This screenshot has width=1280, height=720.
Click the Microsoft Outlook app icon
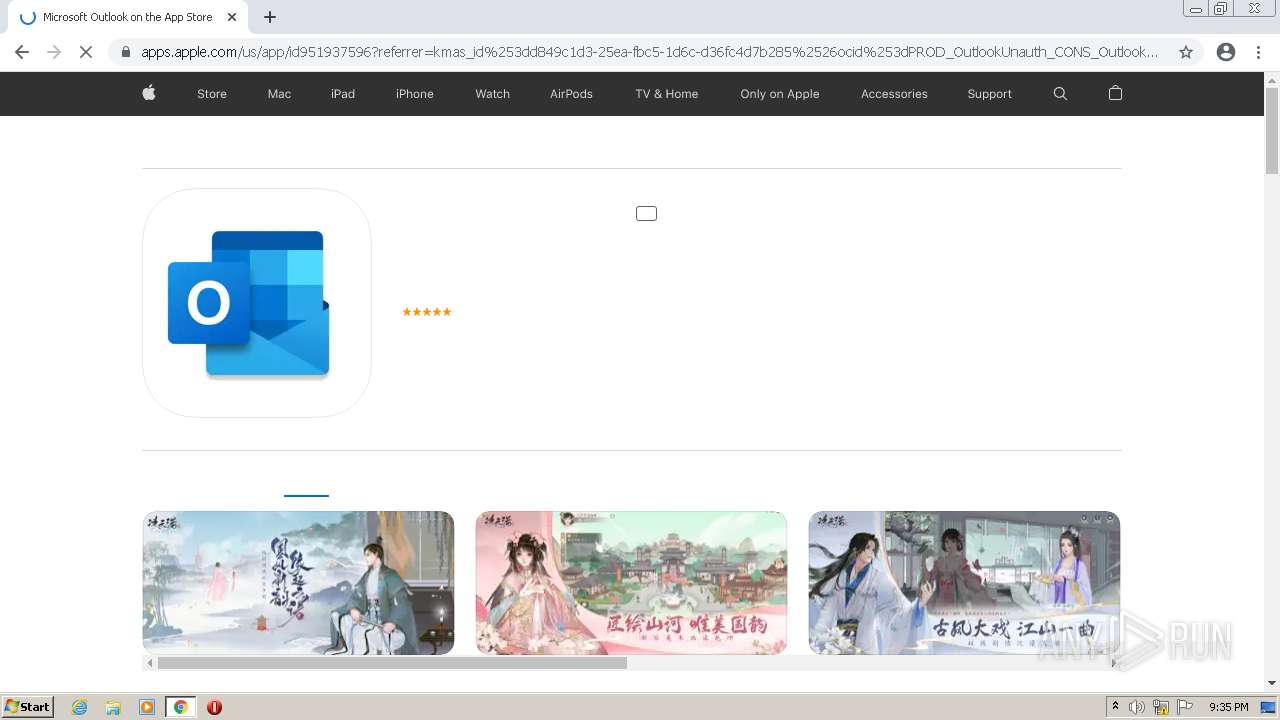pyautogui.click(x=257, y=303)
